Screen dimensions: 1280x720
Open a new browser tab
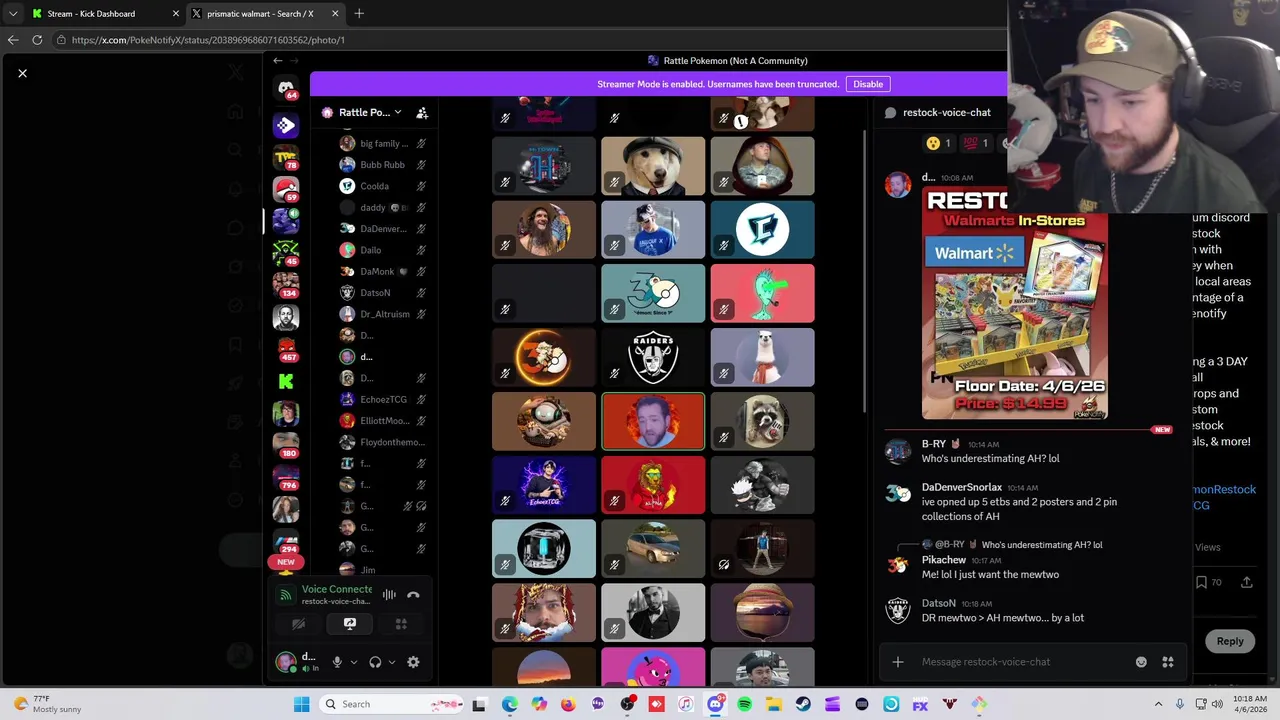point(359,14)
